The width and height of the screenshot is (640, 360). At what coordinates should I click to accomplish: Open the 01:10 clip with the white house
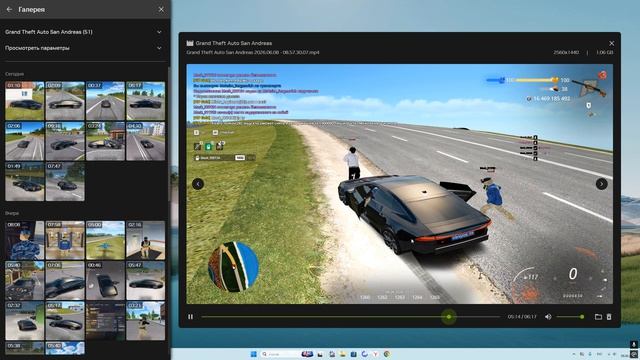click(x=24, y=101)
